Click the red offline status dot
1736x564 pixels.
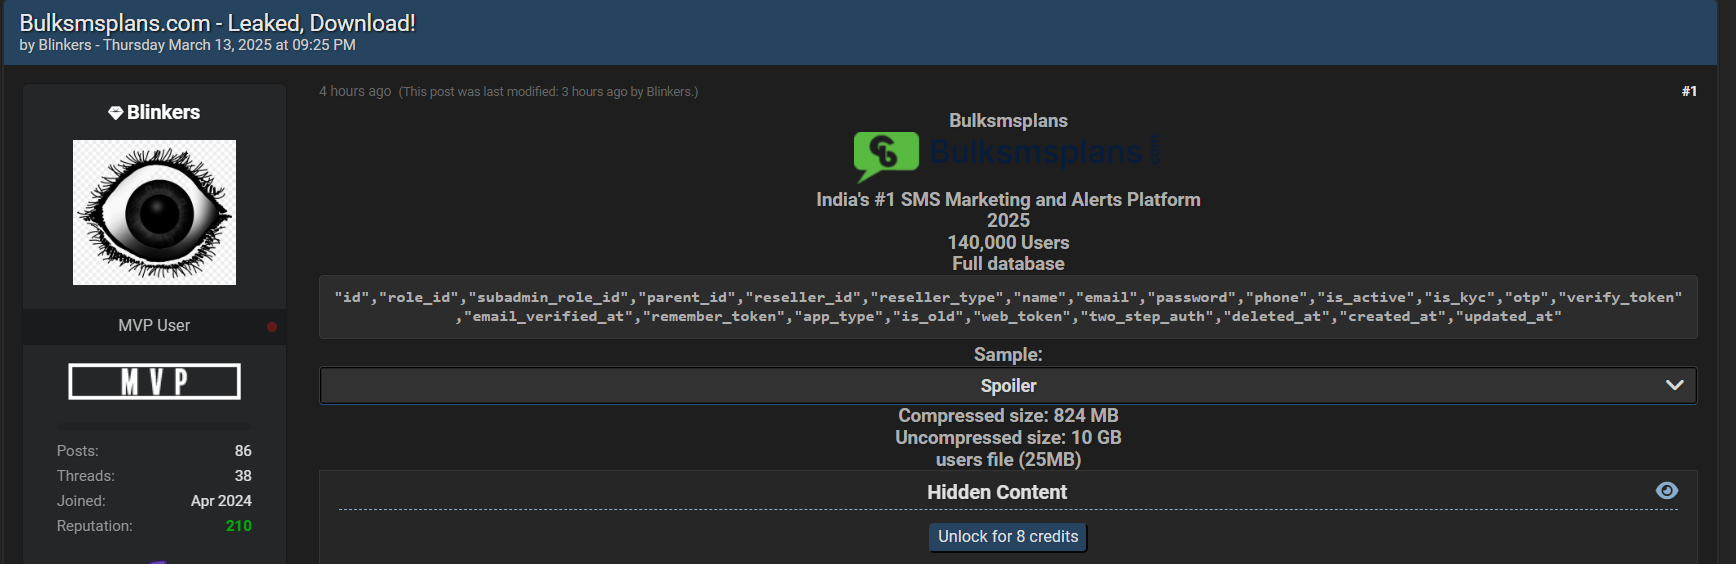[x=271, y=327]
